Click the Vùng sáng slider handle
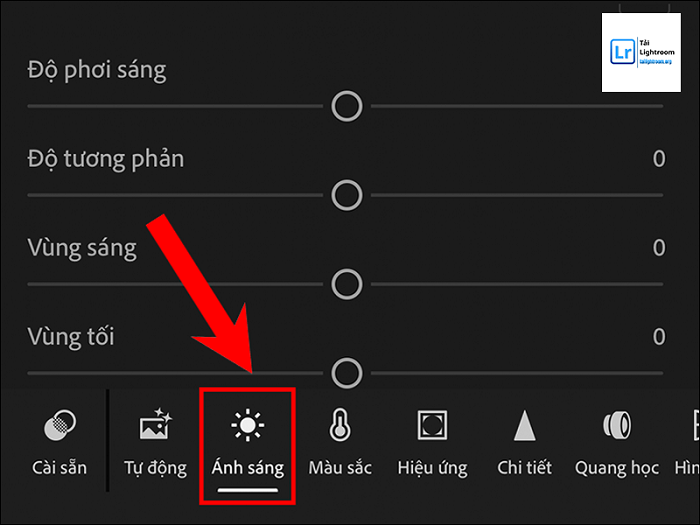Screen dimensions: 700x525 pos(346,284)
